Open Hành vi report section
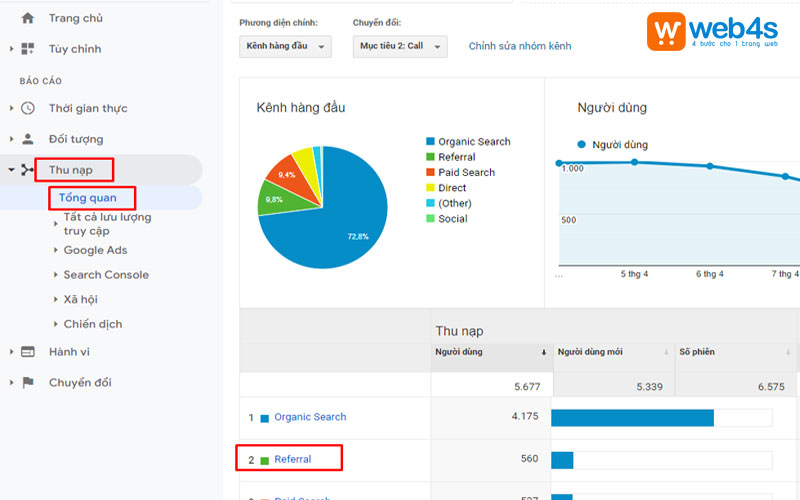This screenshot has width=800, height=500. (69, 352)
